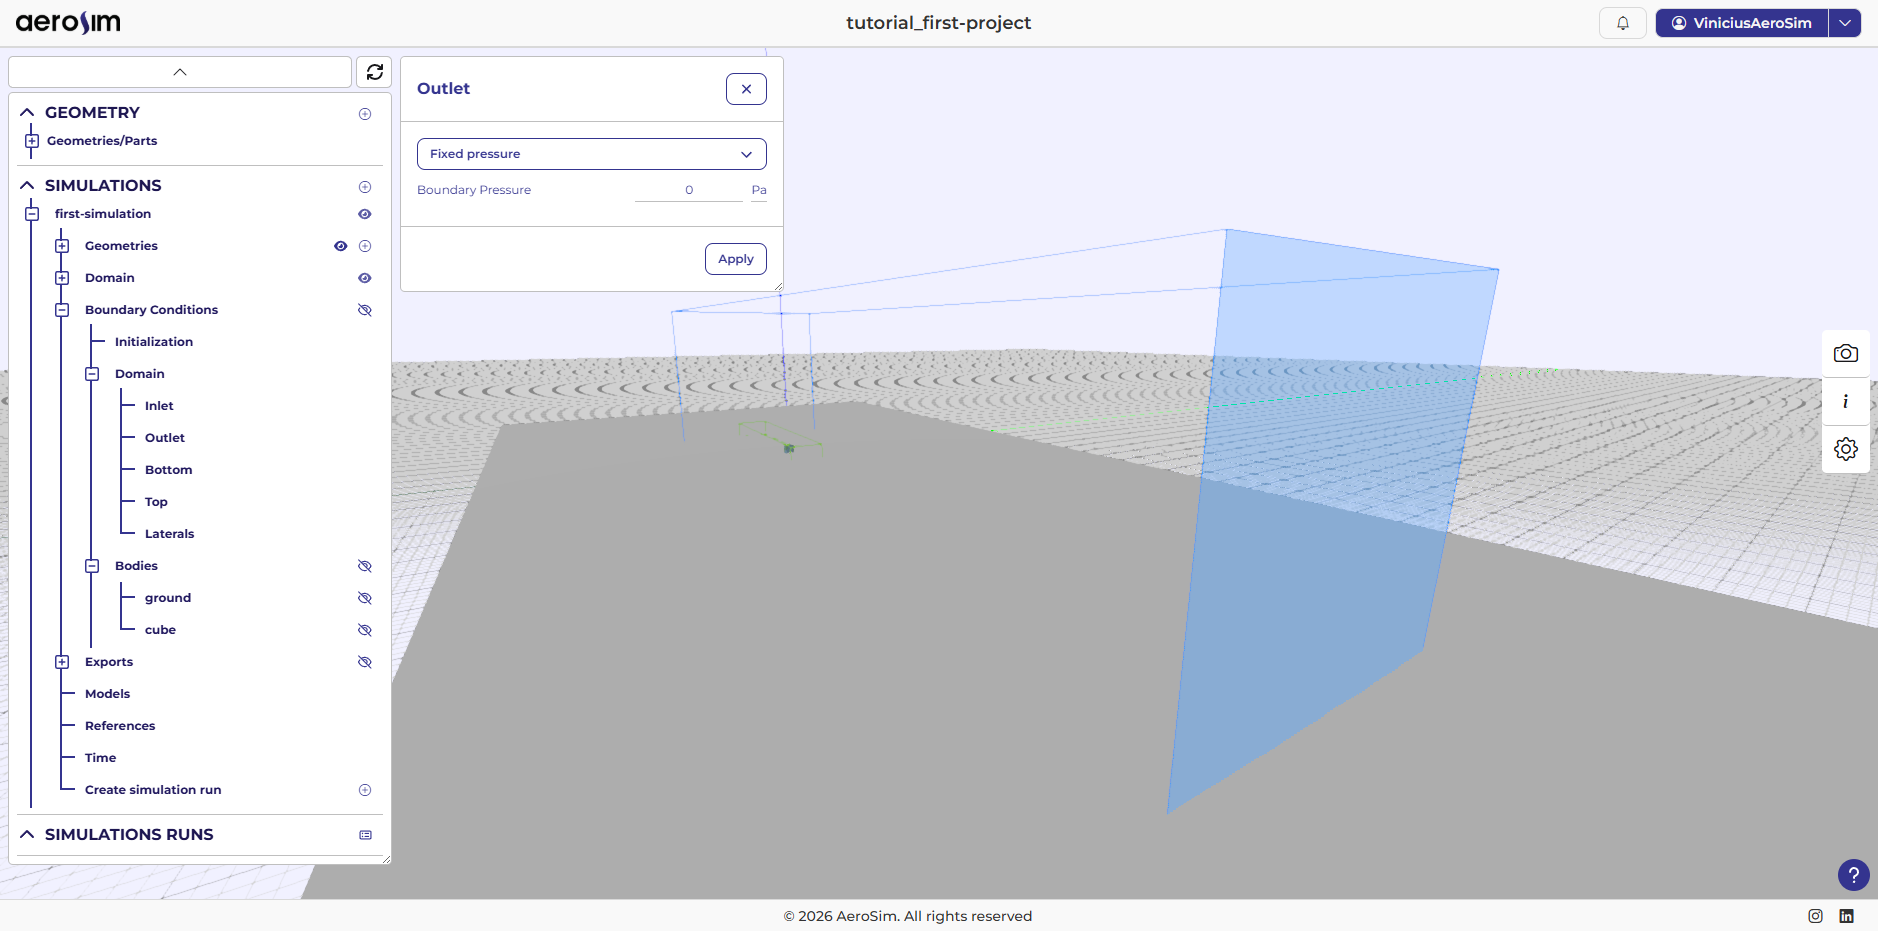The height and width of the screenshot is (931, 1878).
Task: Open the viewer settings gear
Action: point(1845,449)
